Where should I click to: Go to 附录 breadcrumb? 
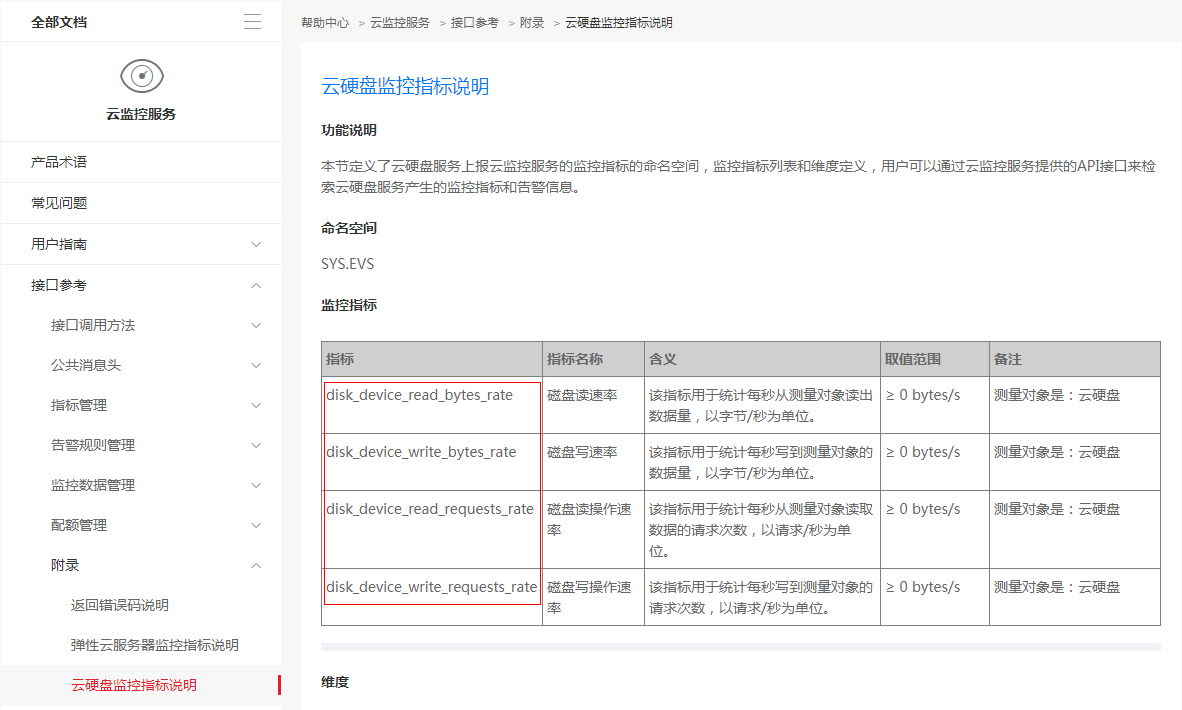click(x=531, y=23)
